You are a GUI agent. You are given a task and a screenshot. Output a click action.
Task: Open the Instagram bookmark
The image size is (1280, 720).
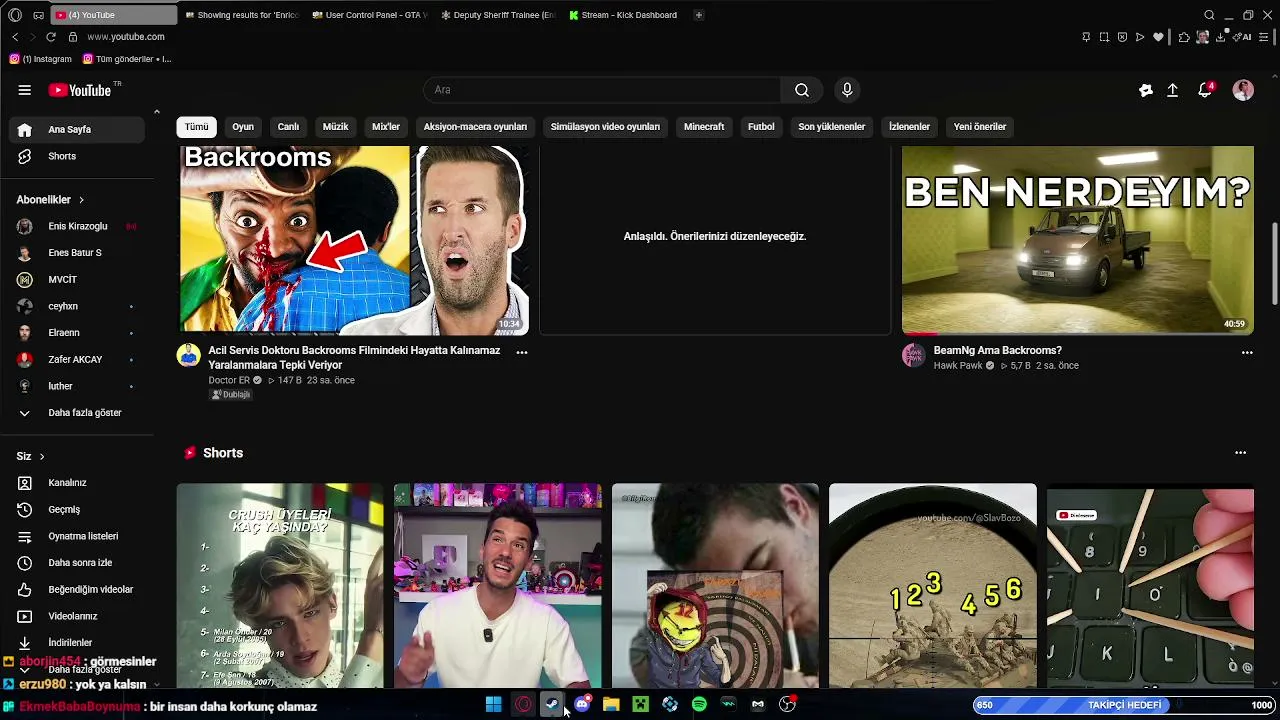coord(41,59)
